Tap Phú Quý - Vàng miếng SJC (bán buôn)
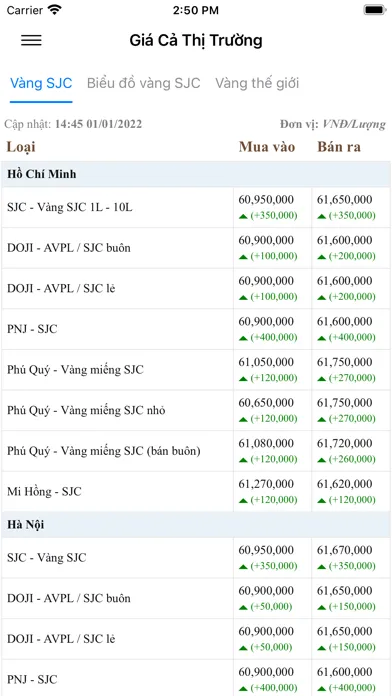 (103, 451)
